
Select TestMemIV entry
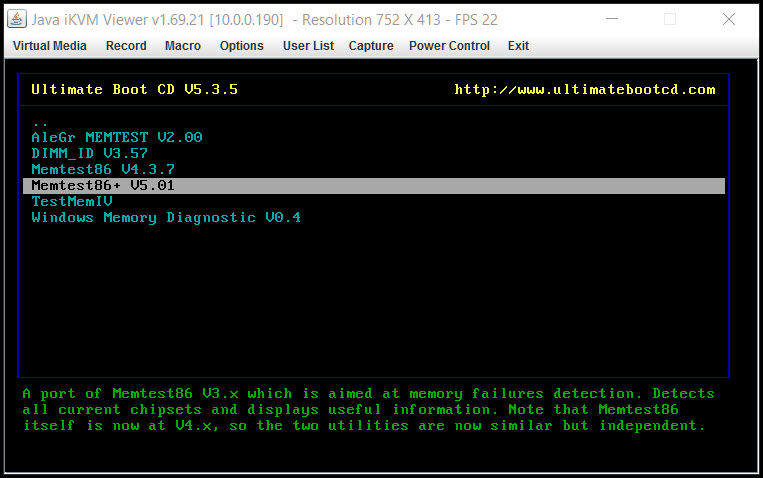(x=72, y=202)
